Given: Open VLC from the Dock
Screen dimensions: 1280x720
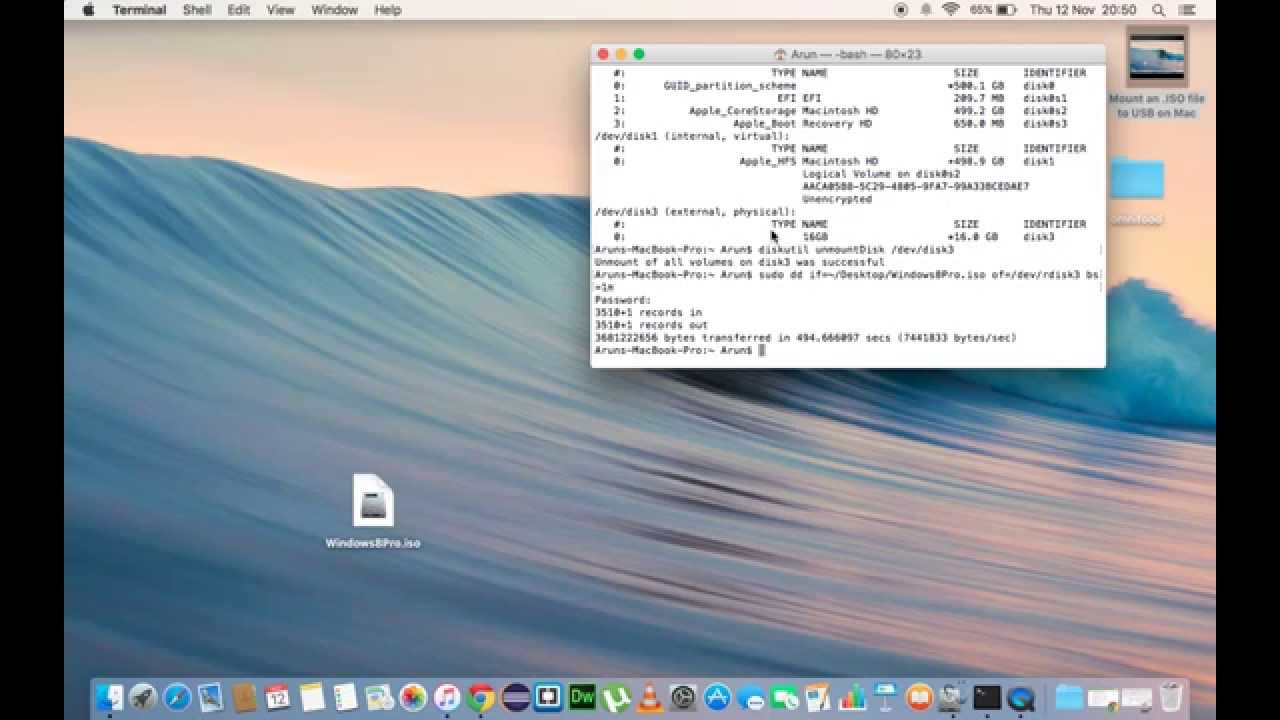Looking at the screenshot, I should 650,697.
